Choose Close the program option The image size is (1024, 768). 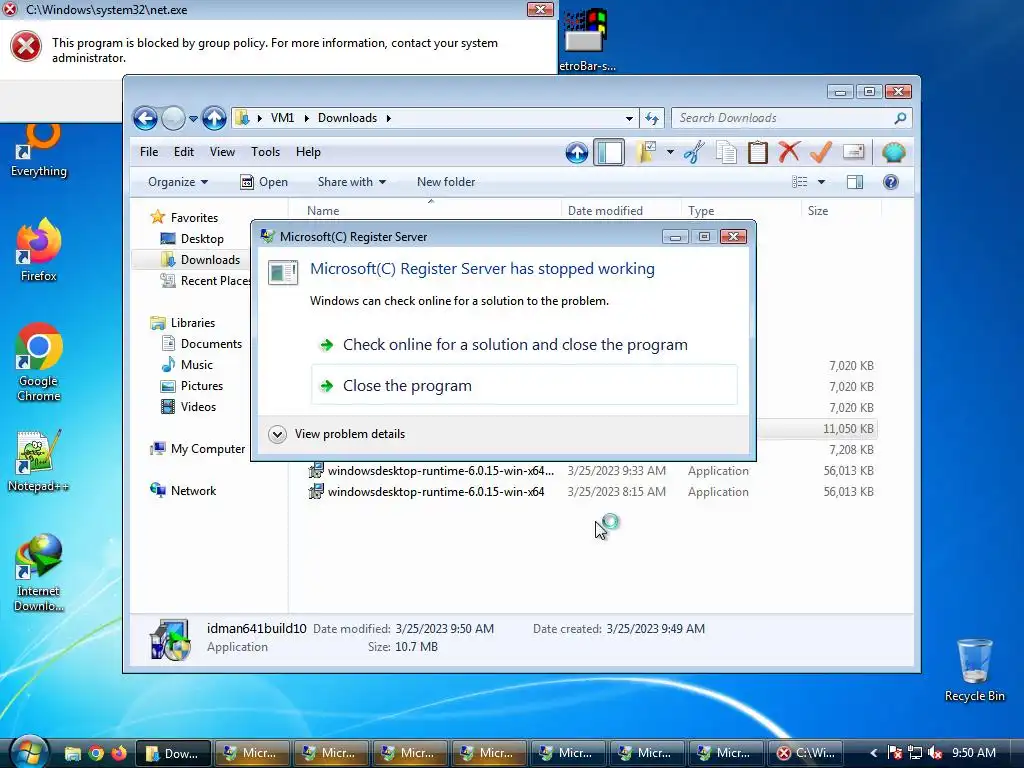pos(524,386)
